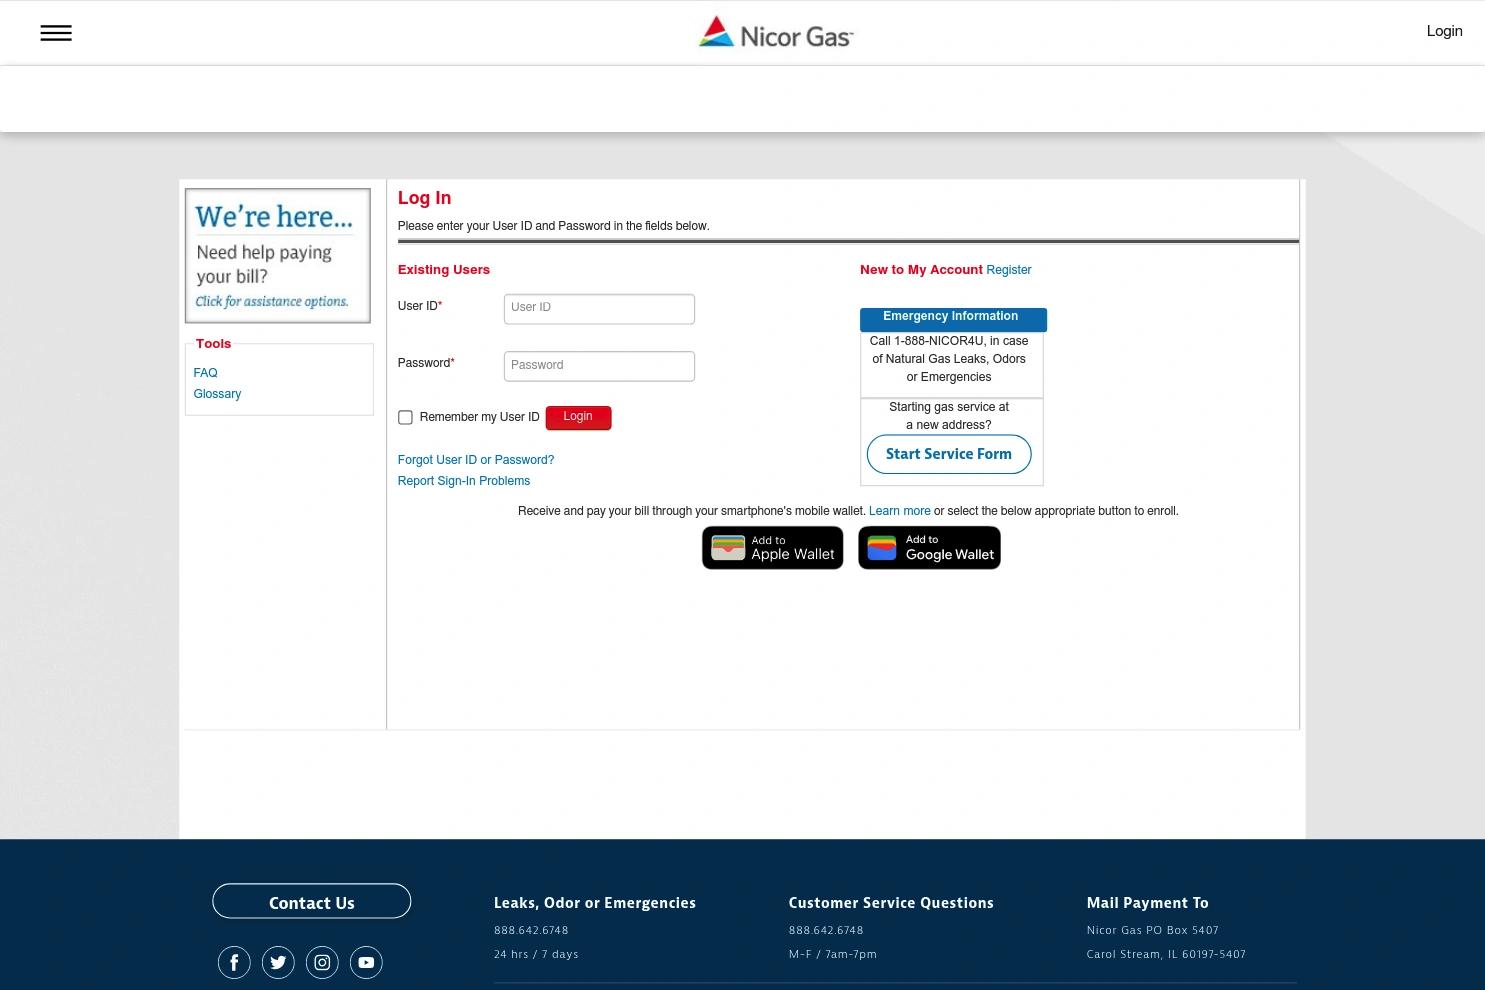
Task: Click the Nicor Gas logo
Action: tap(776, 32)
